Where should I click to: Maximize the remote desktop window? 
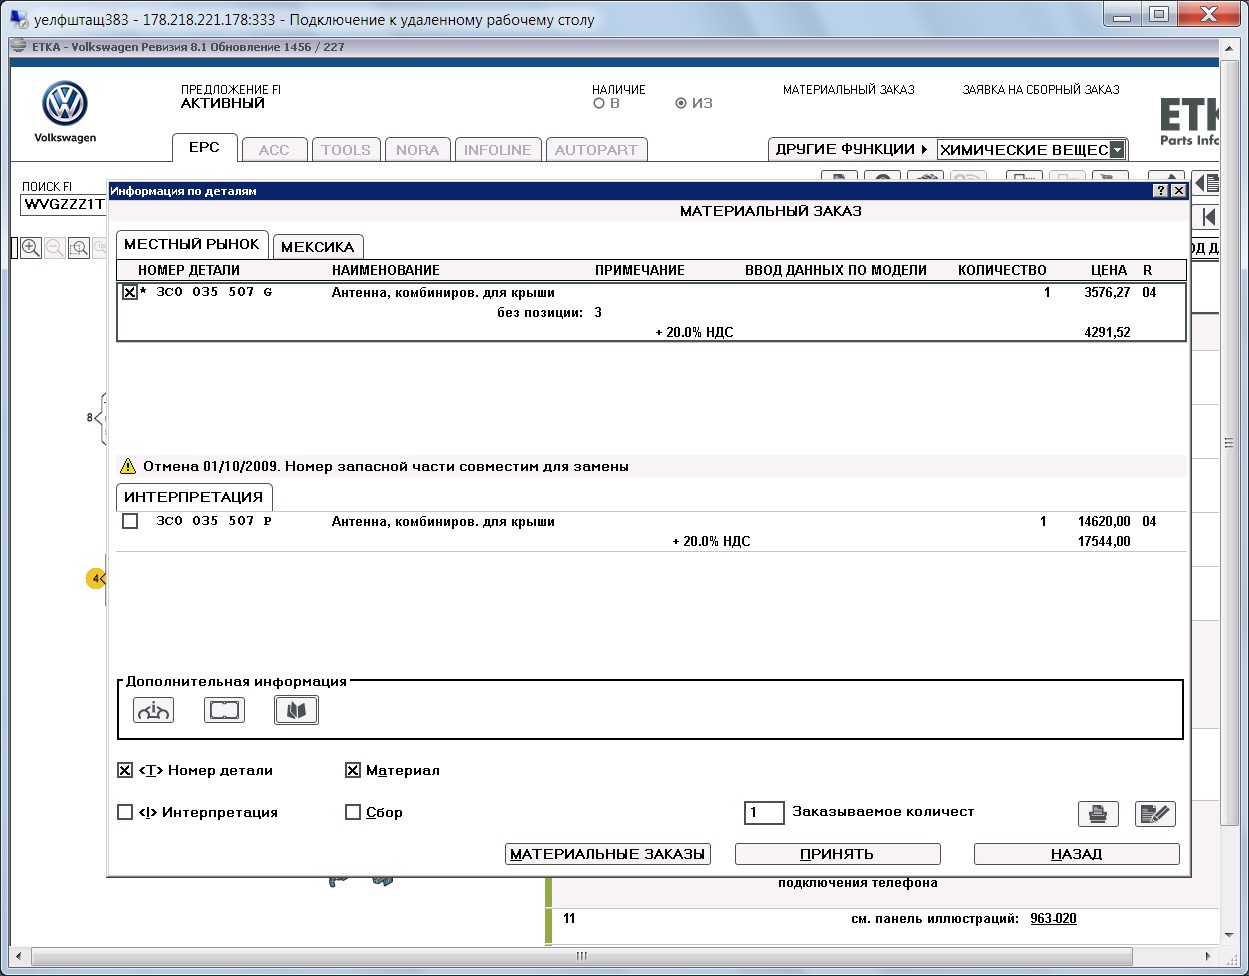click(1159, 14)
